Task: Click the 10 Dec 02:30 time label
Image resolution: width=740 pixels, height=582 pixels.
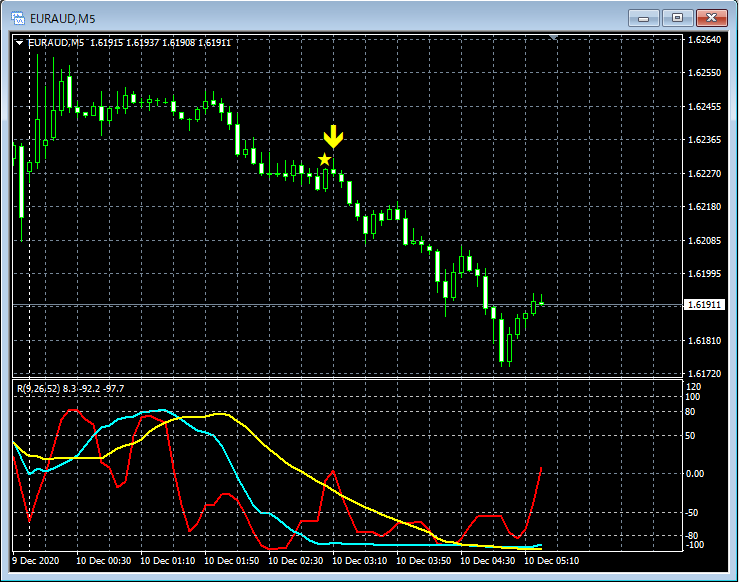Action: pos(295,562)
